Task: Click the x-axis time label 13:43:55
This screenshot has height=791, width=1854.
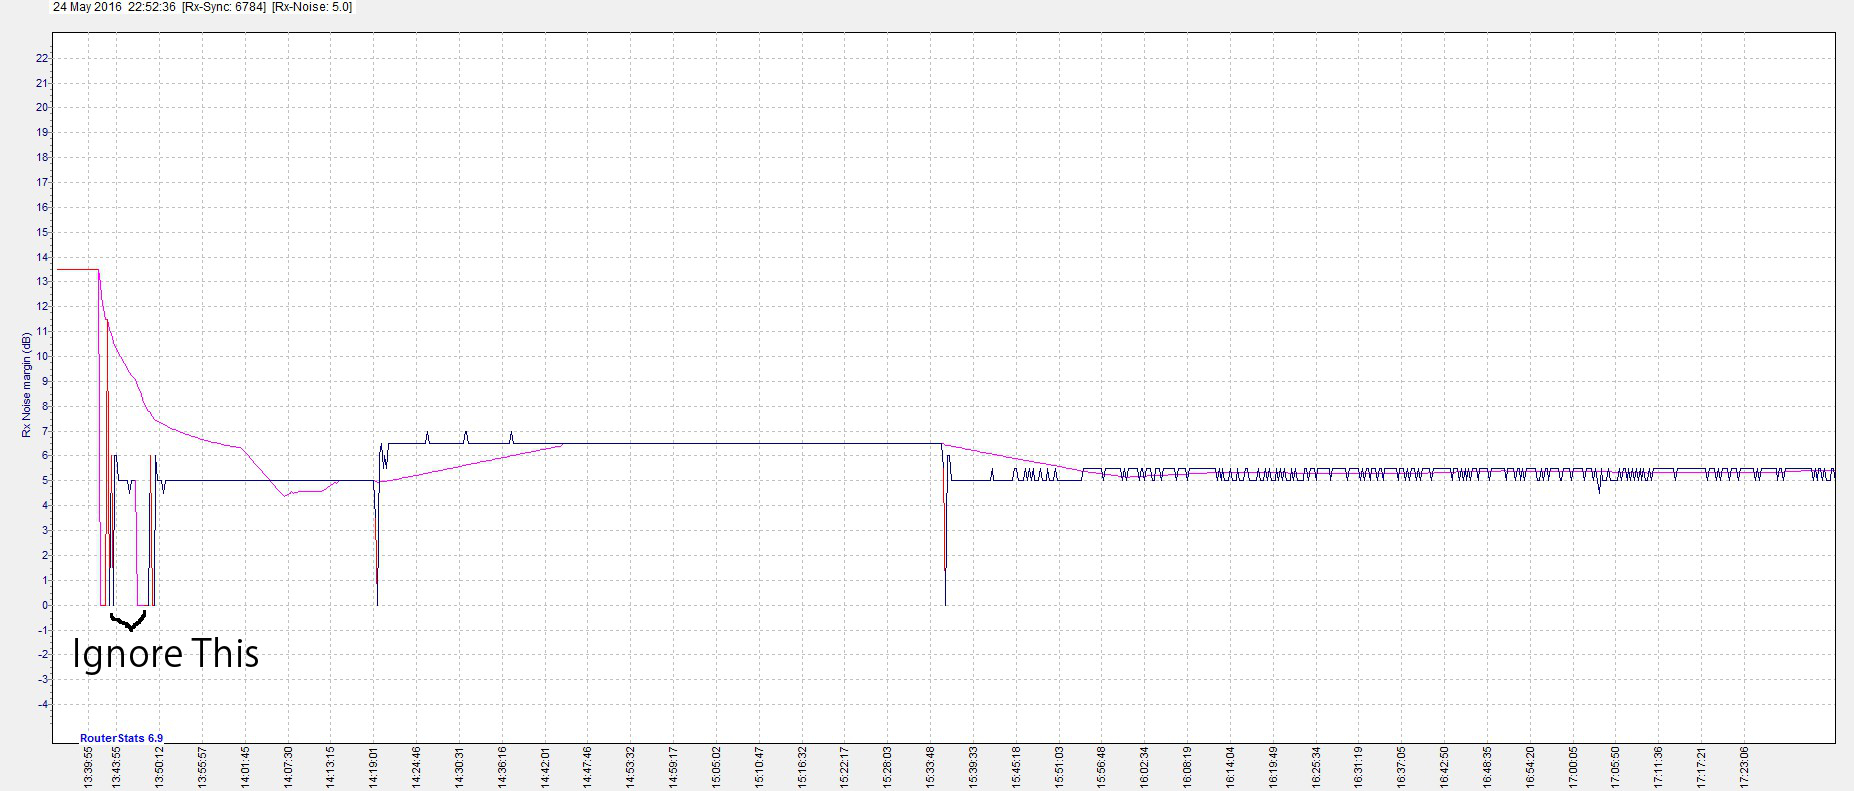Action: [x=116, y=768]
